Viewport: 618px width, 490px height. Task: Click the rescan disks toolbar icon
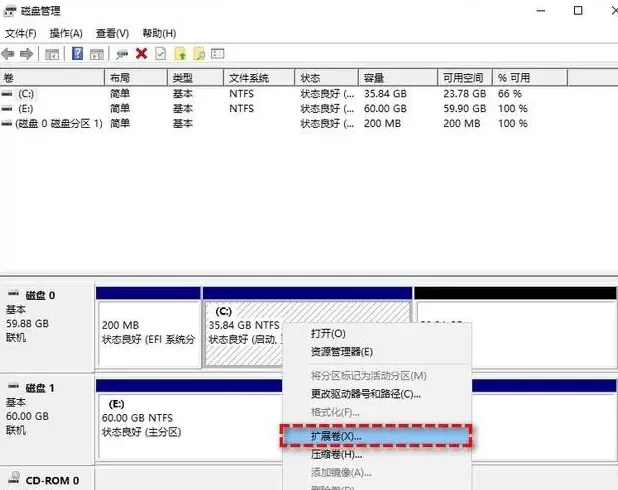122,54
